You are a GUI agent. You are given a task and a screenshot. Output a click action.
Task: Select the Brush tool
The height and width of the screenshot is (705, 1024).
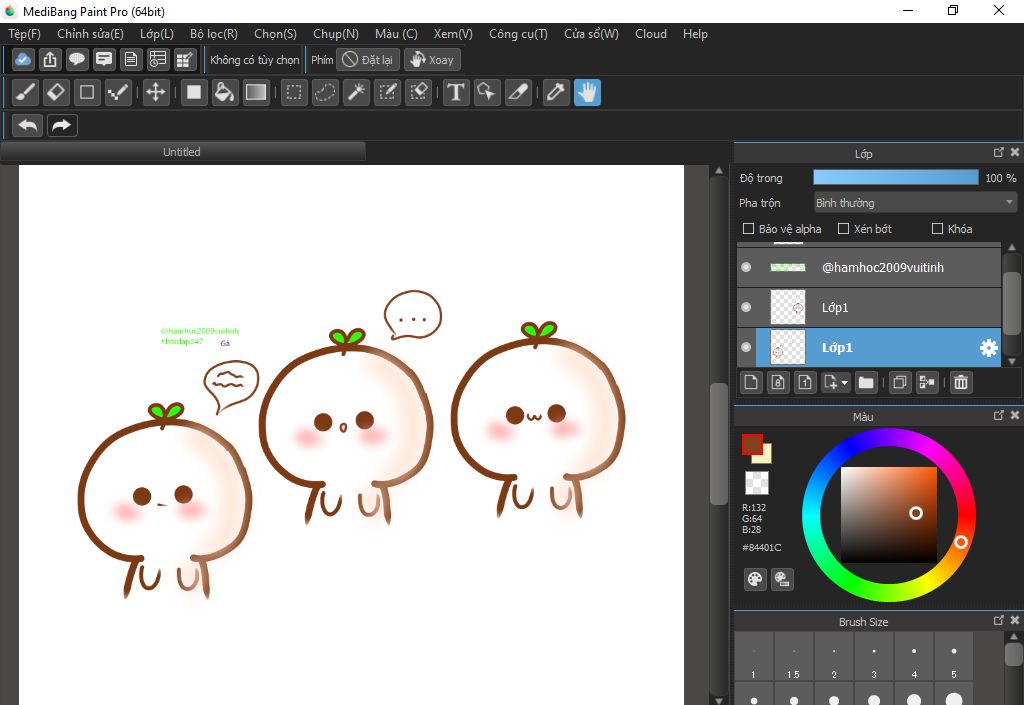pos(25,92)
